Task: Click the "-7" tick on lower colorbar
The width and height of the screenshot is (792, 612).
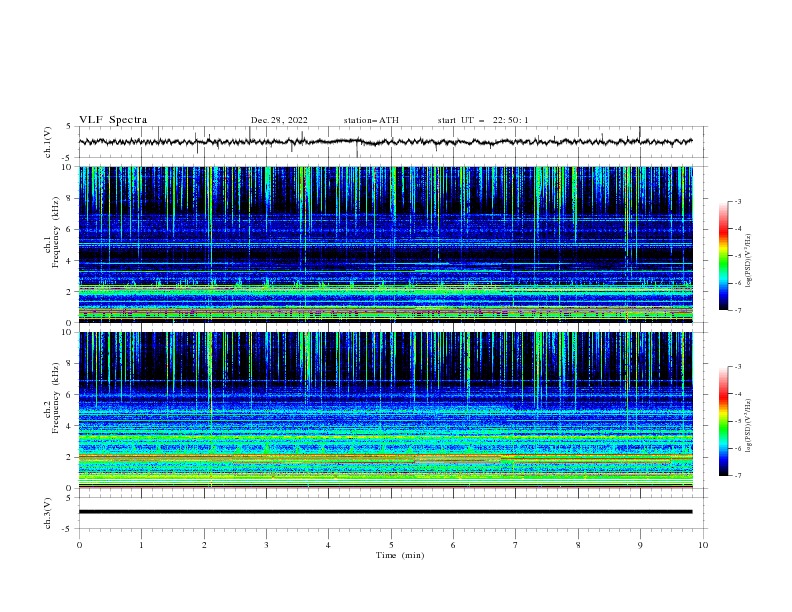Action: click(x=737, y=475)
